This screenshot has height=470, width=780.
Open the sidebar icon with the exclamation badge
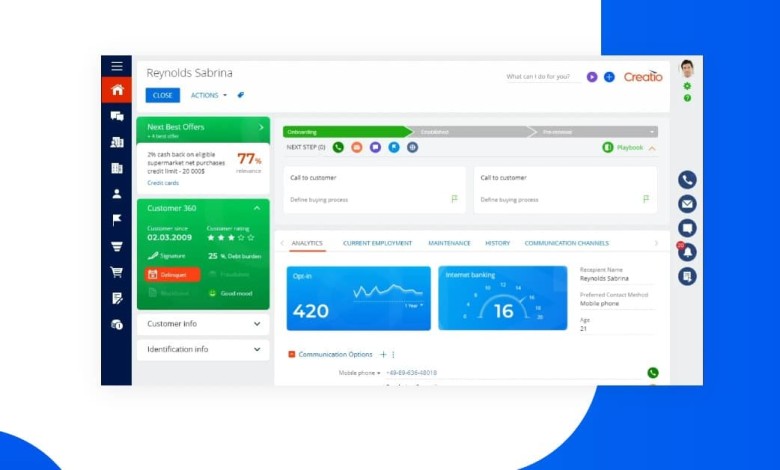click(117, 325)
